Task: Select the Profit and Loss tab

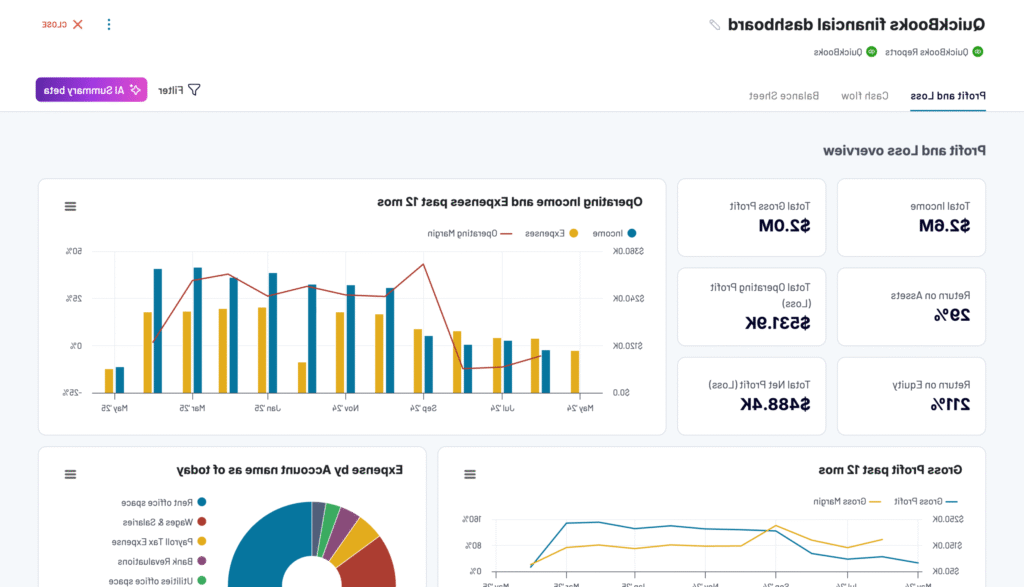Action: tap(948, 96)
